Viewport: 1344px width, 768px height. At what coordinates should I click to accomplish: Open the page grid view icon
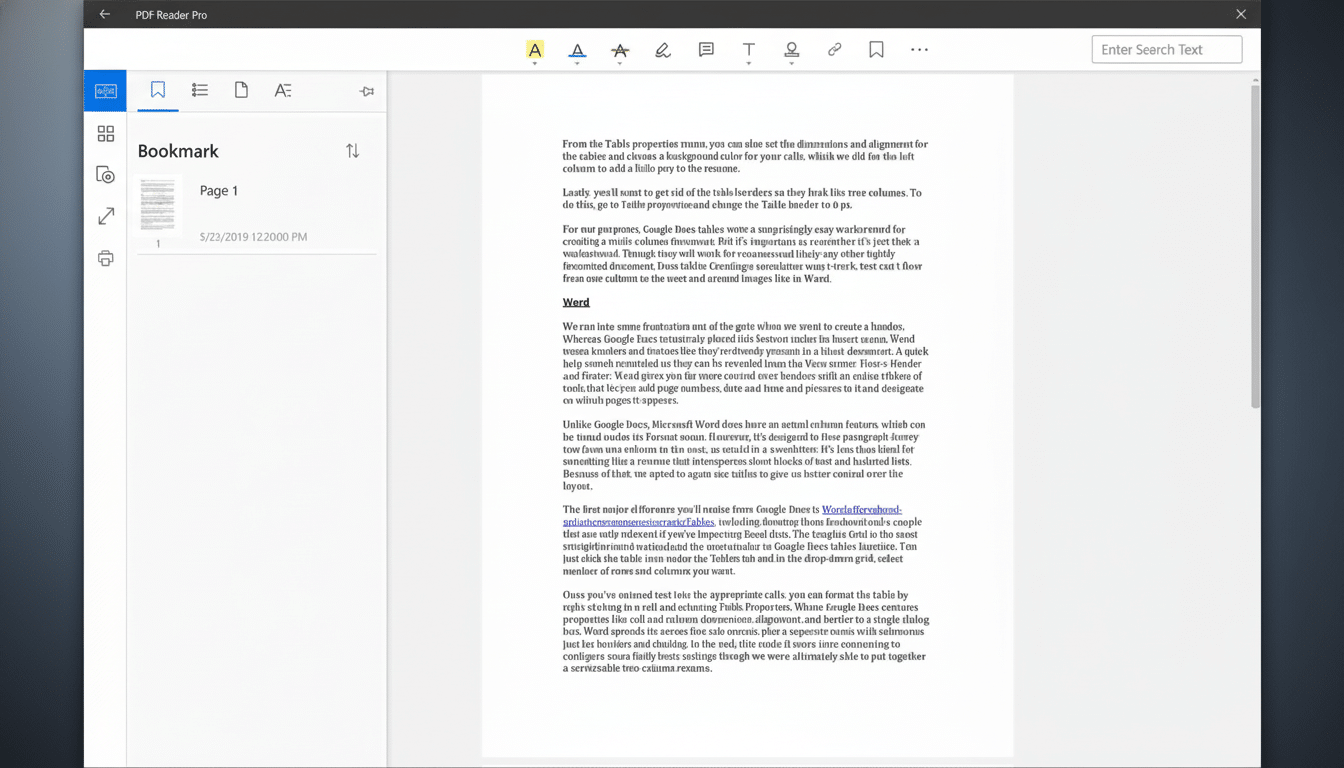coord(105,133)
